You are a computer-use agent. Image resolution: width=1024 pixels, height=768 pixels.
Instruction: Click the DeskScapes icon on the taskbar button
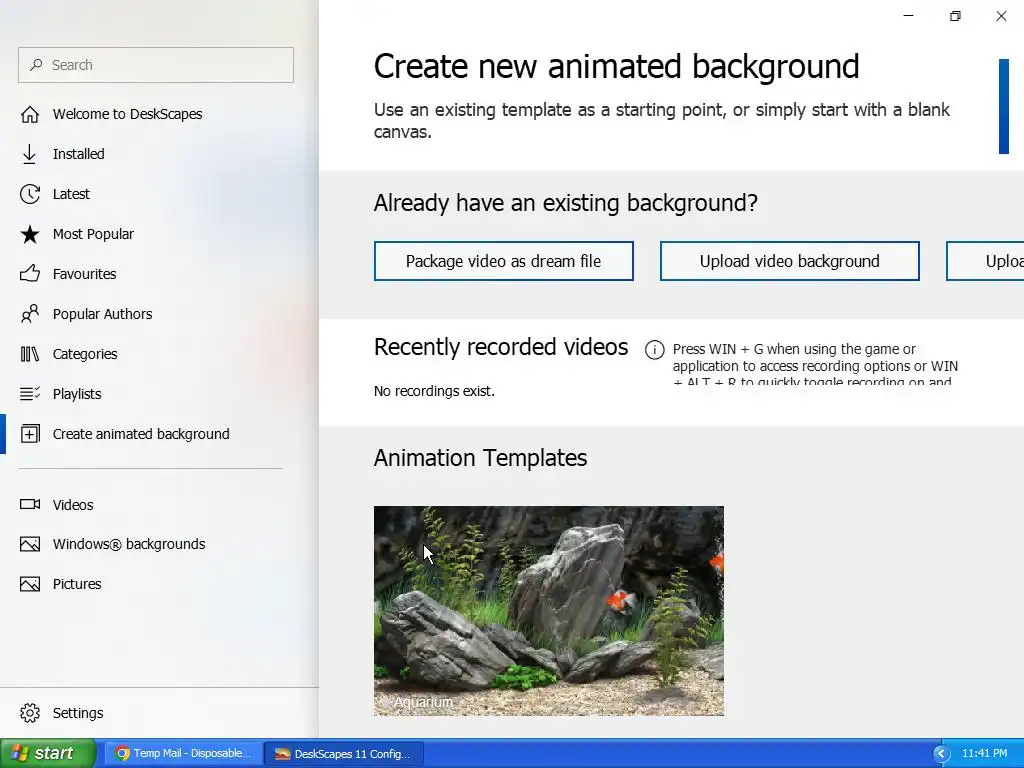(282, 754)
